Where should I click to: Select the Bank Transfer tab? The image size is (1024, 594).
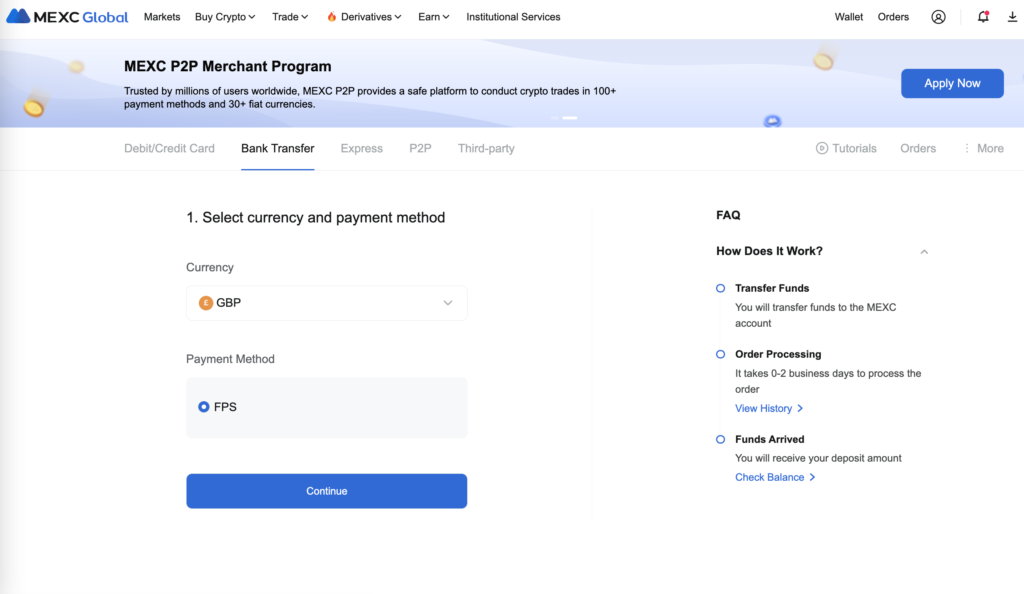(x=278, y=148)
